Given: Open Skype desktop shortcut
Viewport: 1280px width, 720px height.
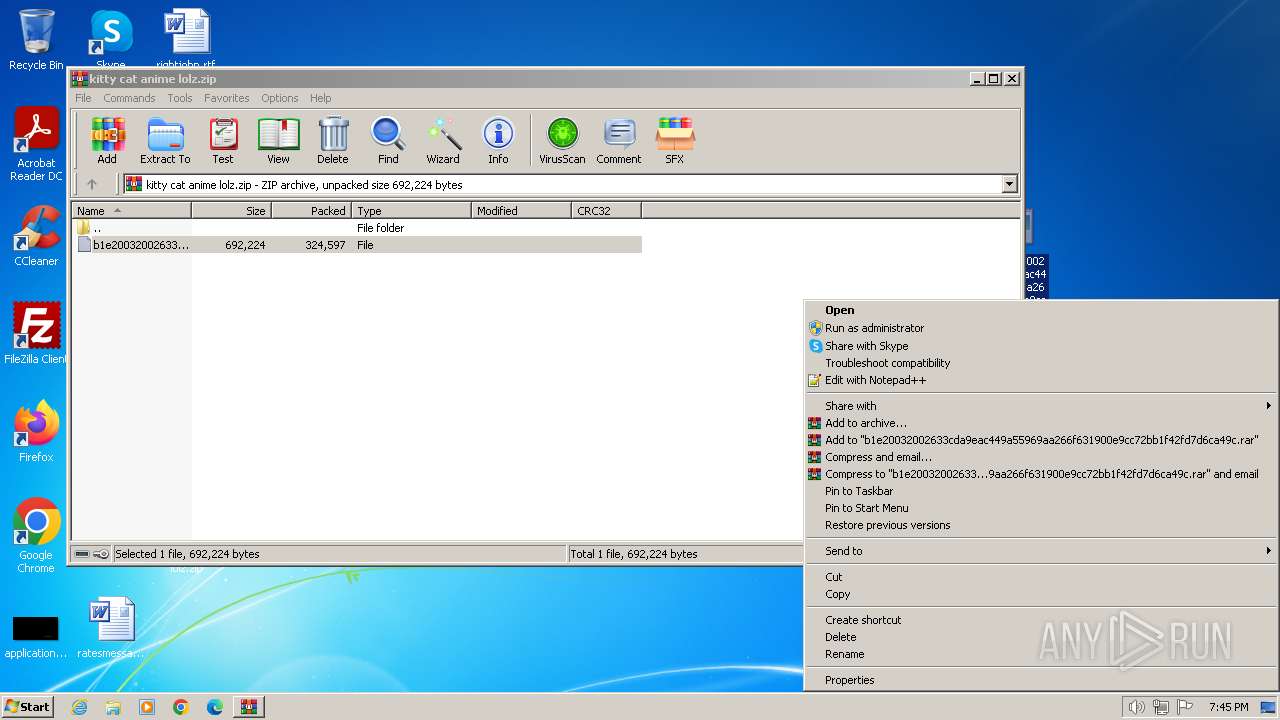Looking at the screenshot, I should tap(110, 38).
